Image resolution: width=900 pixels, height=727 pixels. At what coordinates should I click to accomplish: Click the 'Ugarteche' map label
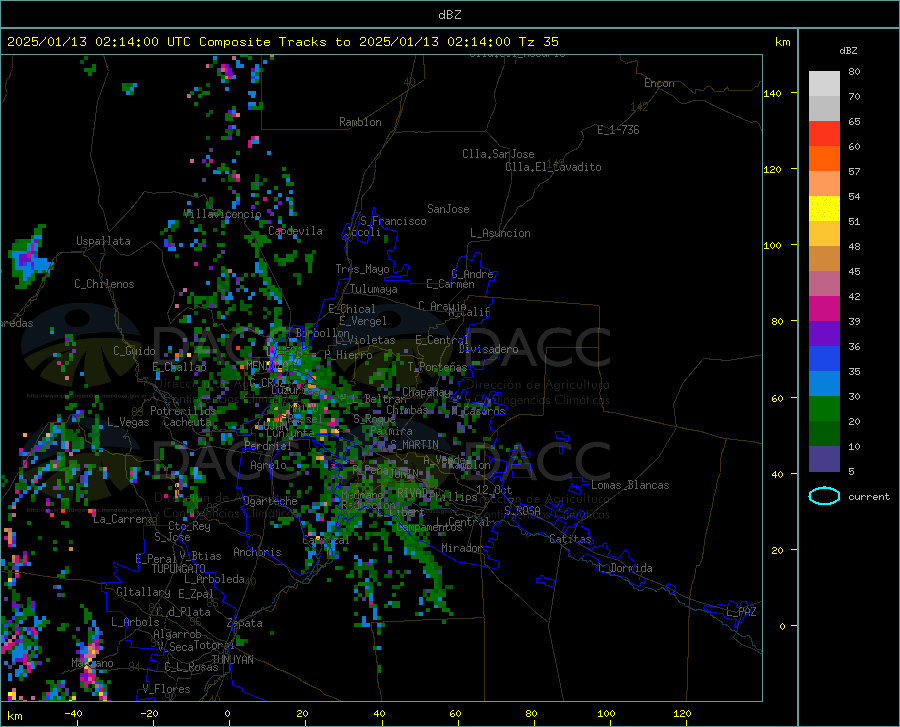[x=270, y=501]
